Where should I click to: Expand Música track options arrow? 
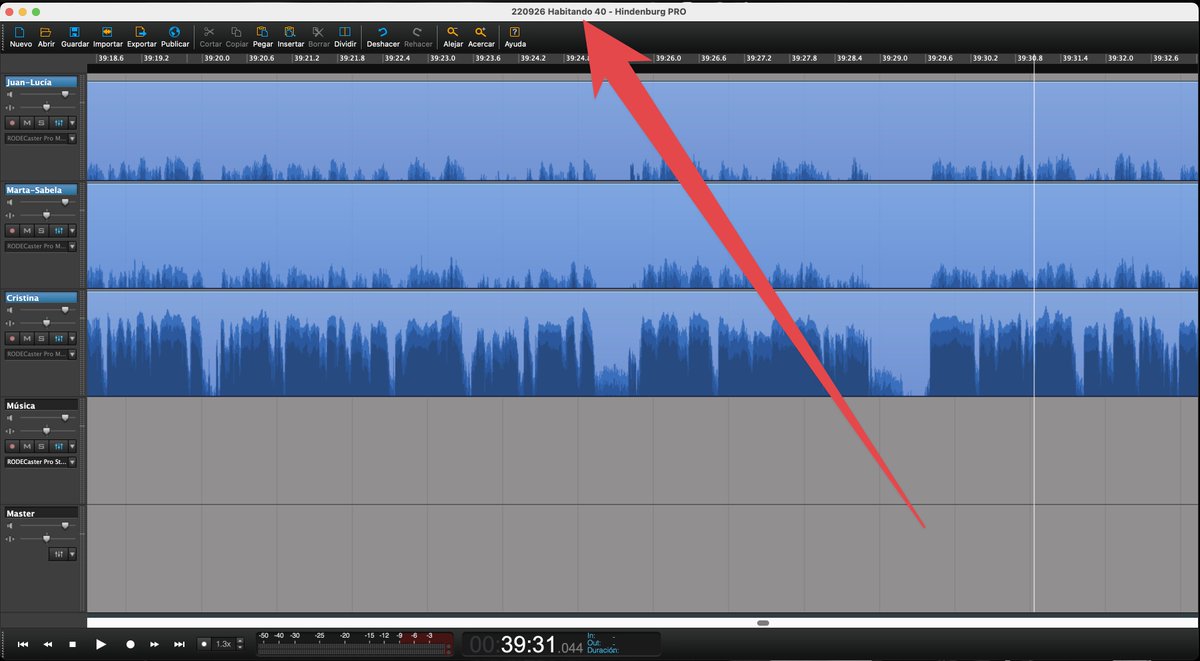point(72,446)
